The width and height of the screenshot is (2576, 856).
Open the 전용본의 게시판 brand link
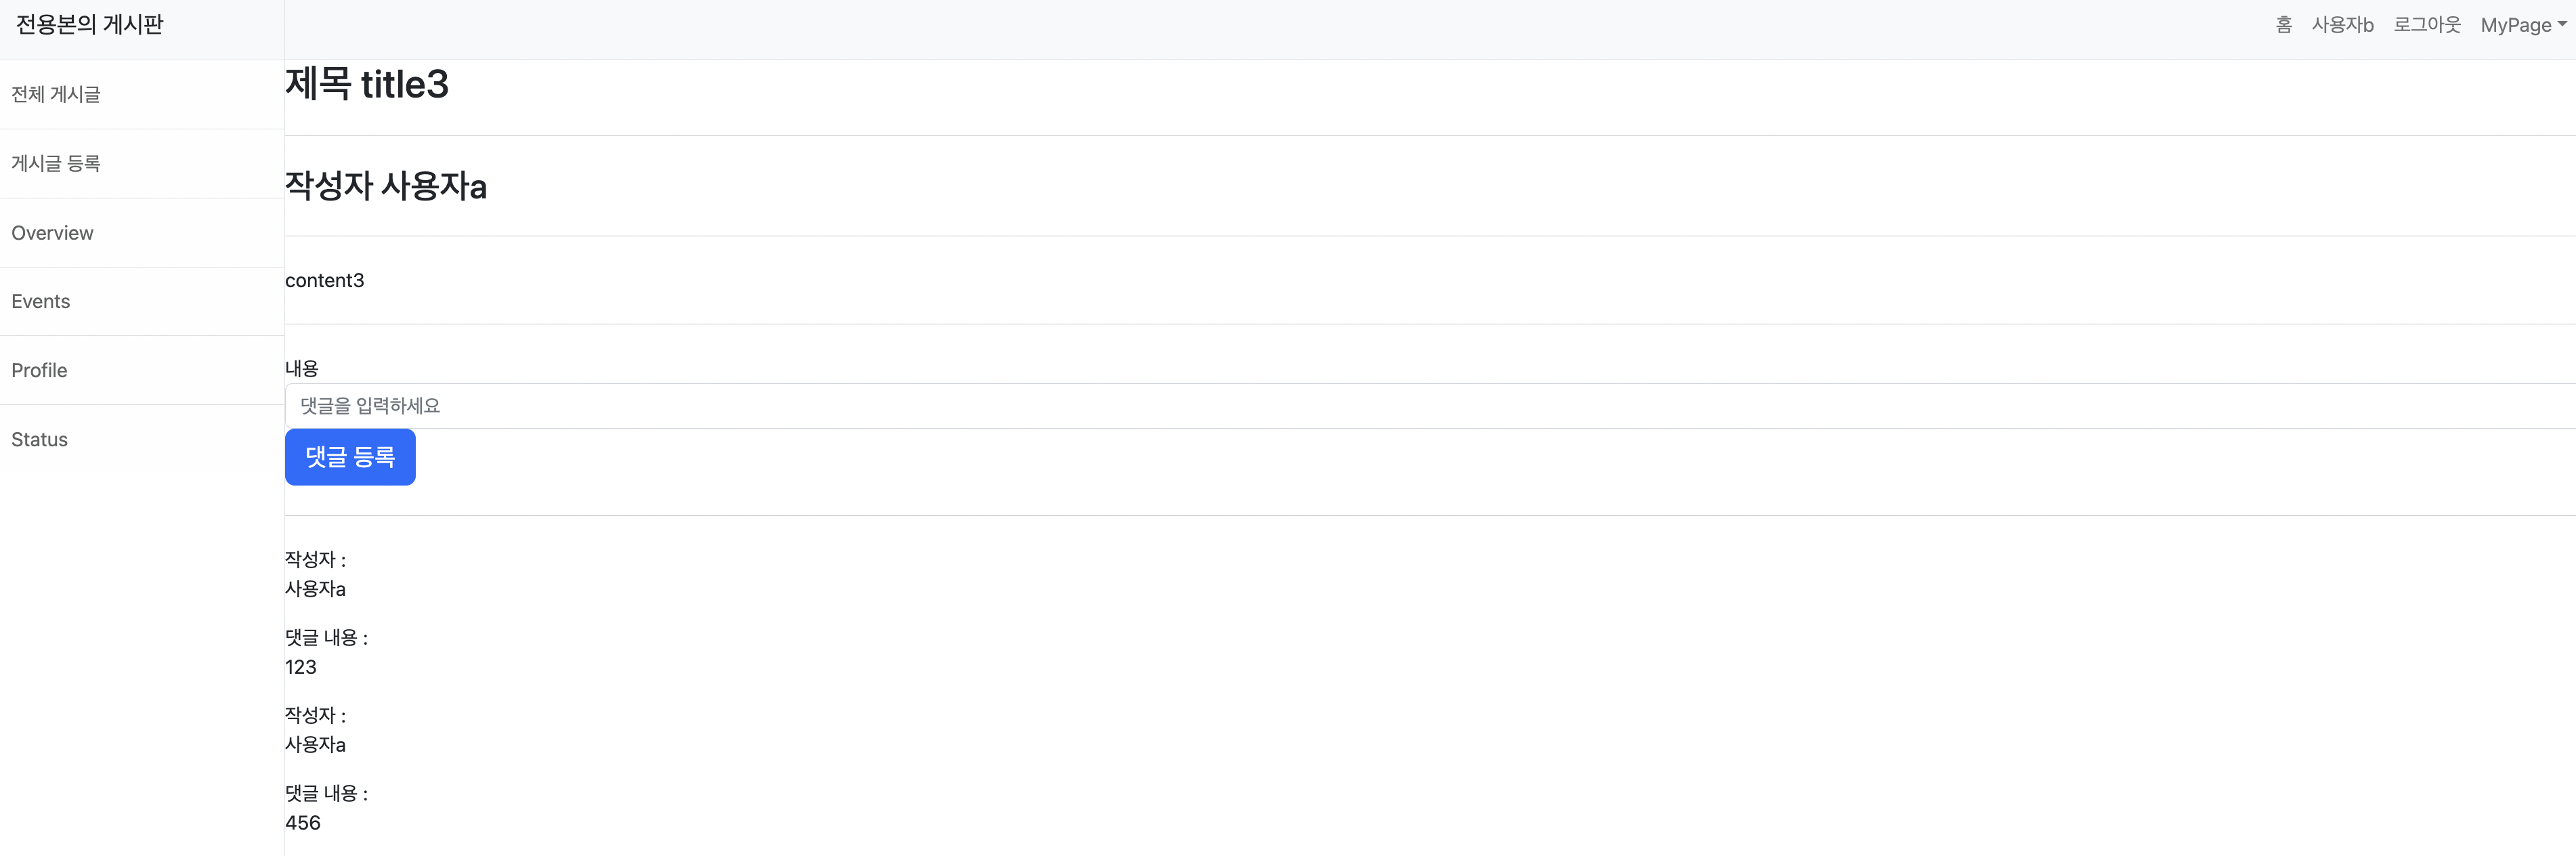89,25
